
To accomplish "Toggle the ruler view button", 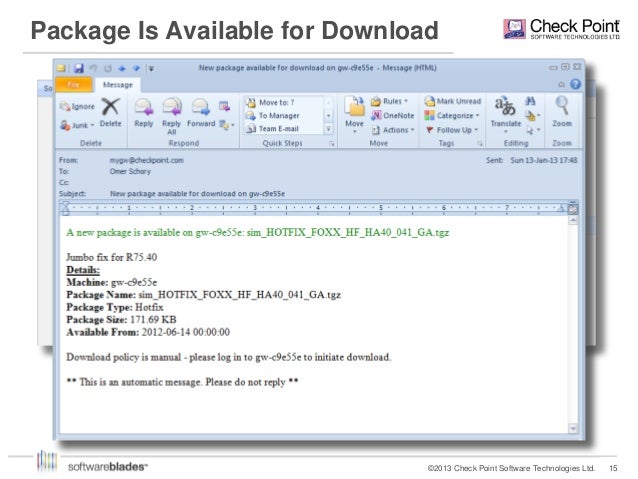I will 573,209.
